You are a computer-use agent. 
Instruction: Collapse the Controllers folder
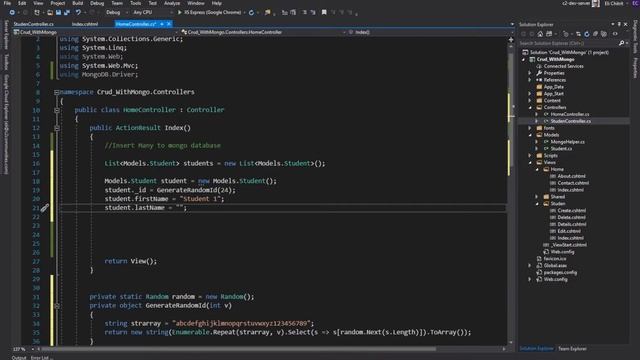[x=530, y=108]
